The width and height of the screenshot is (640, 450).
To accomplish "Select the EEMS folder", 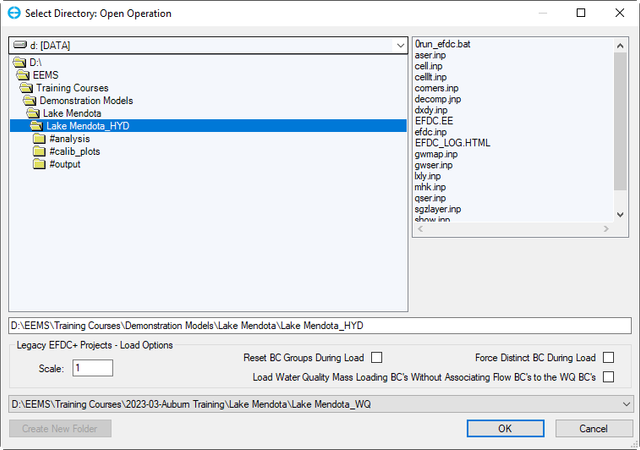I will click(x=45, y=75).
